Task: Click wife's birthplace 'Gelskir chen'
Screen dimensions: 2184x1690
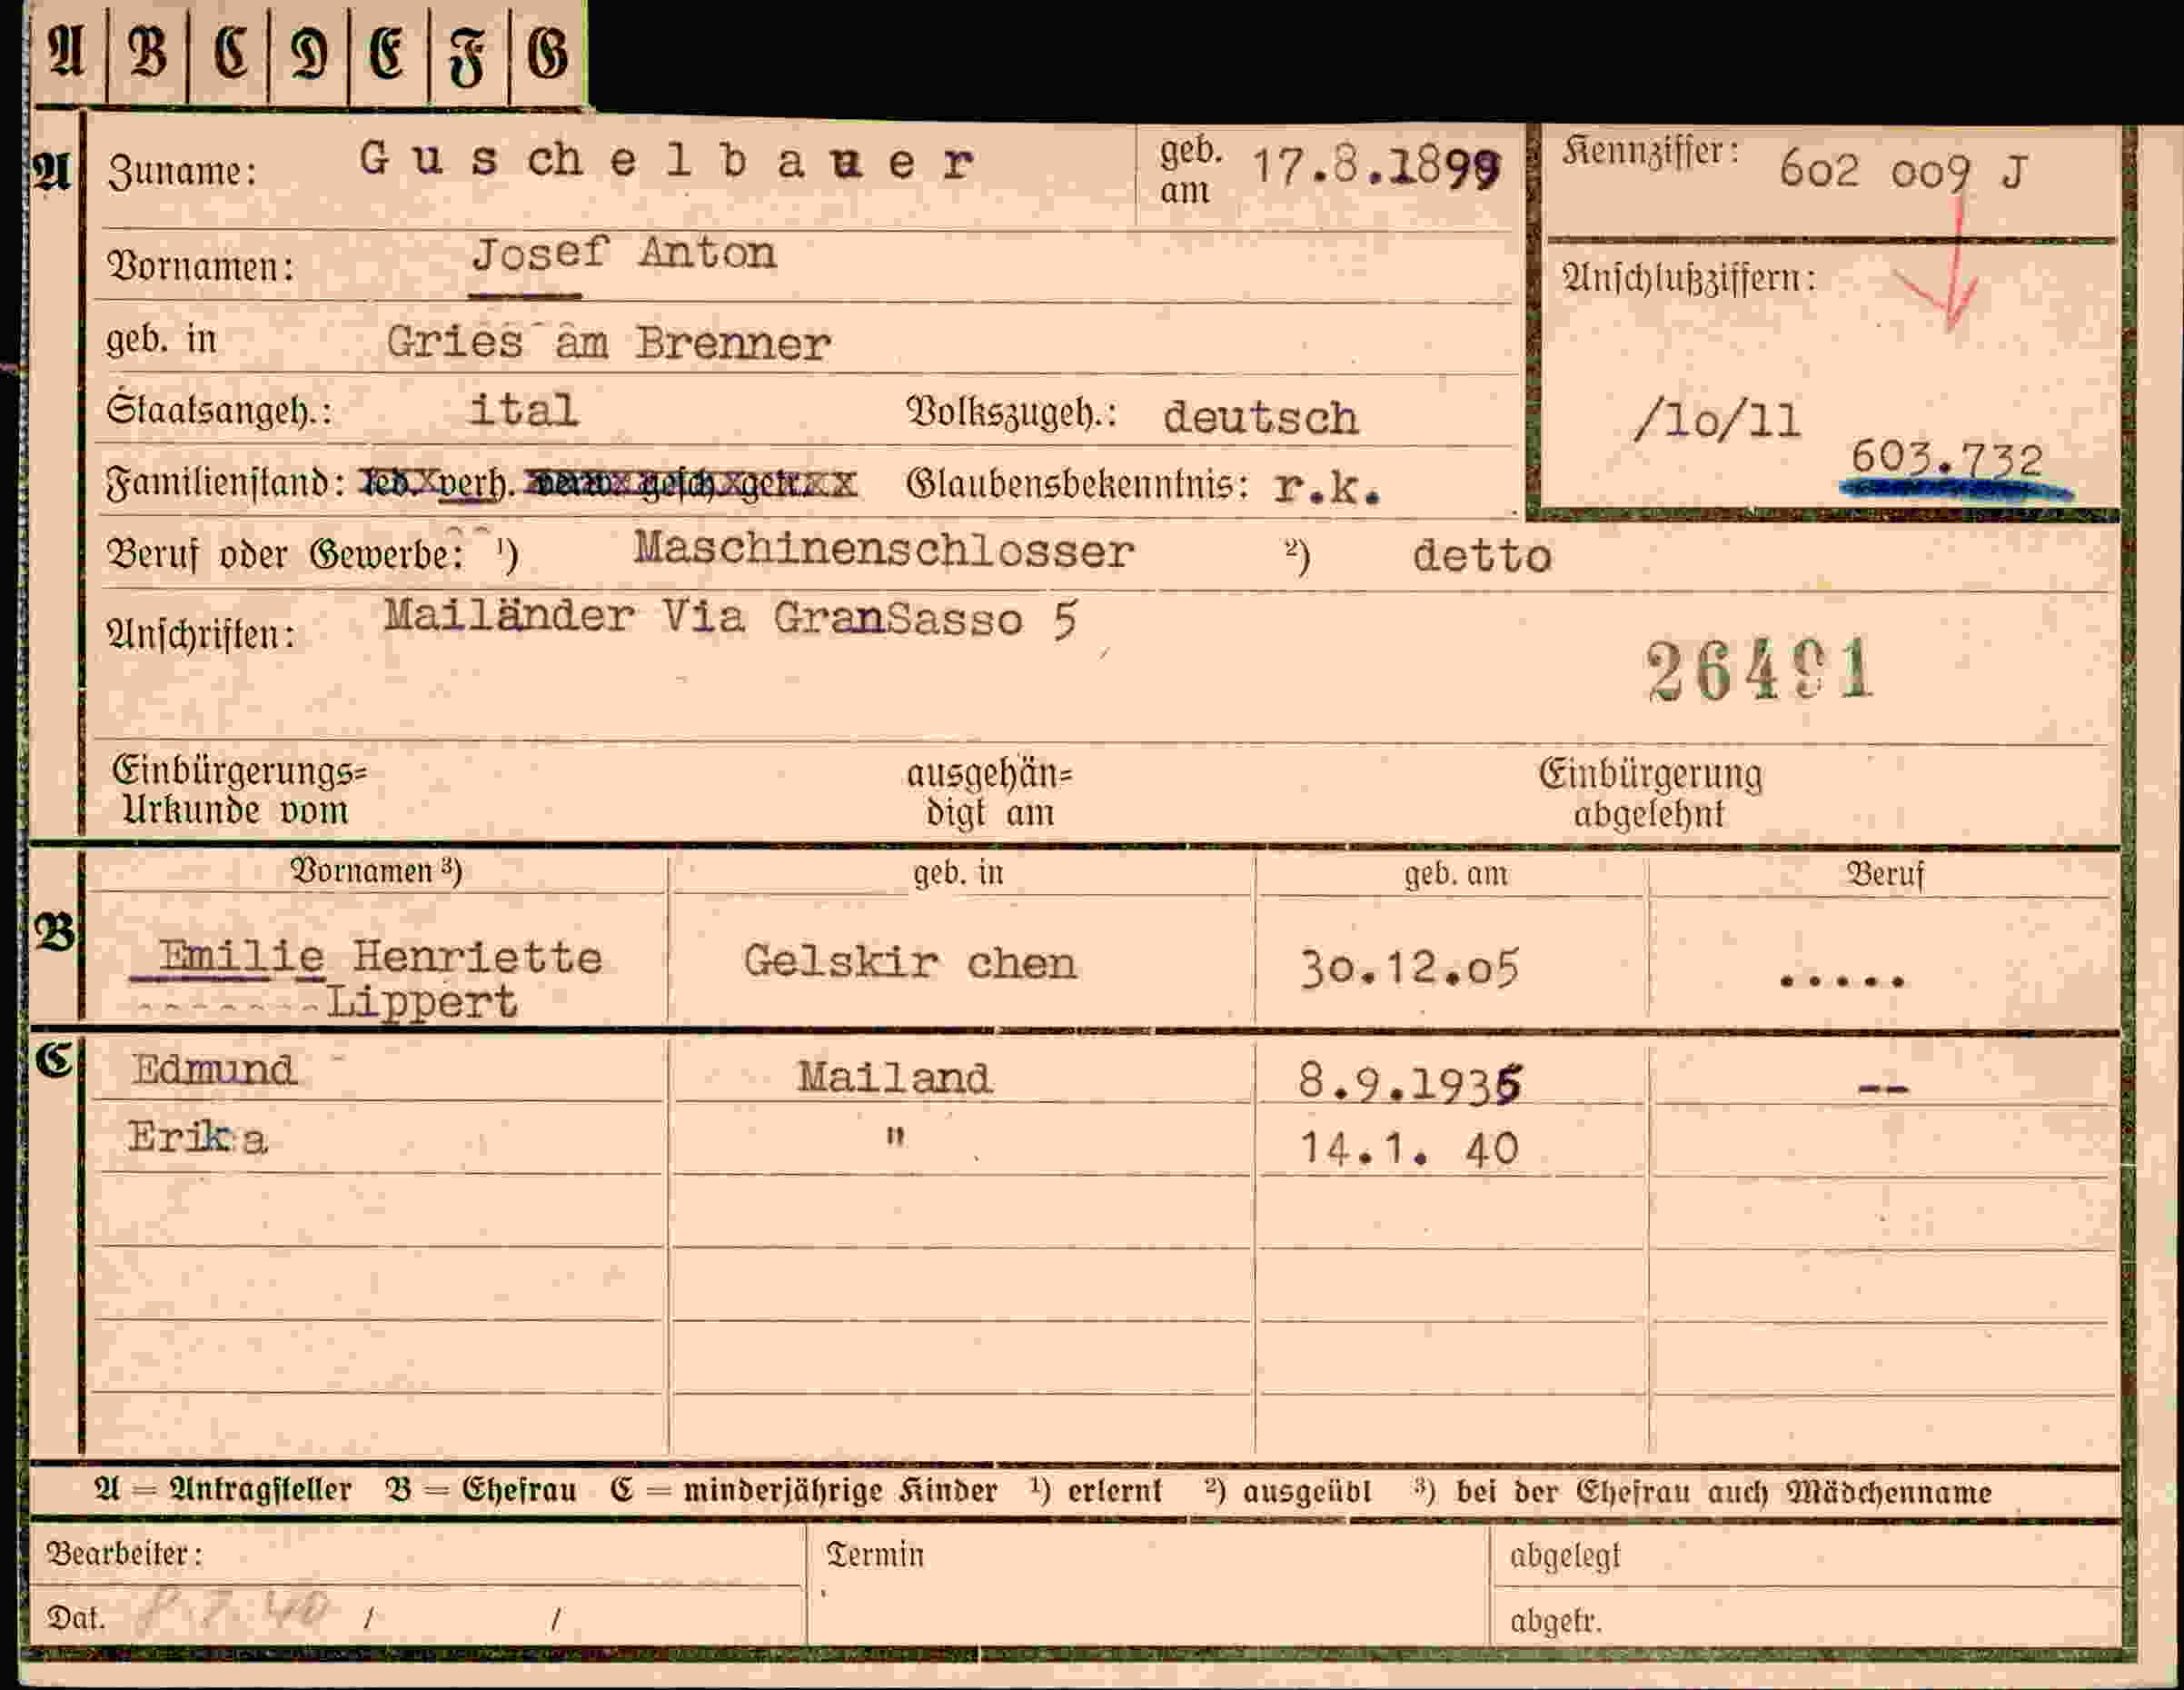Action: click(910, 962)
